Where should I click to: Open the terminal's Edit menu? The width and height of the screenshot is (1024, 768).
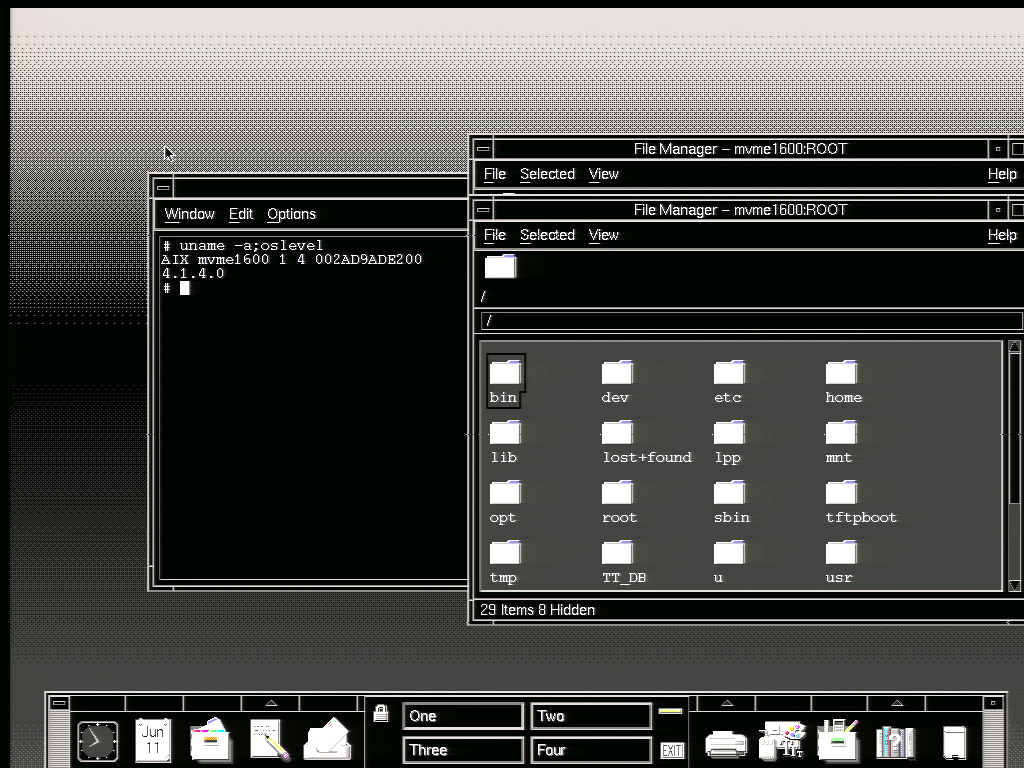coord(240,214)
